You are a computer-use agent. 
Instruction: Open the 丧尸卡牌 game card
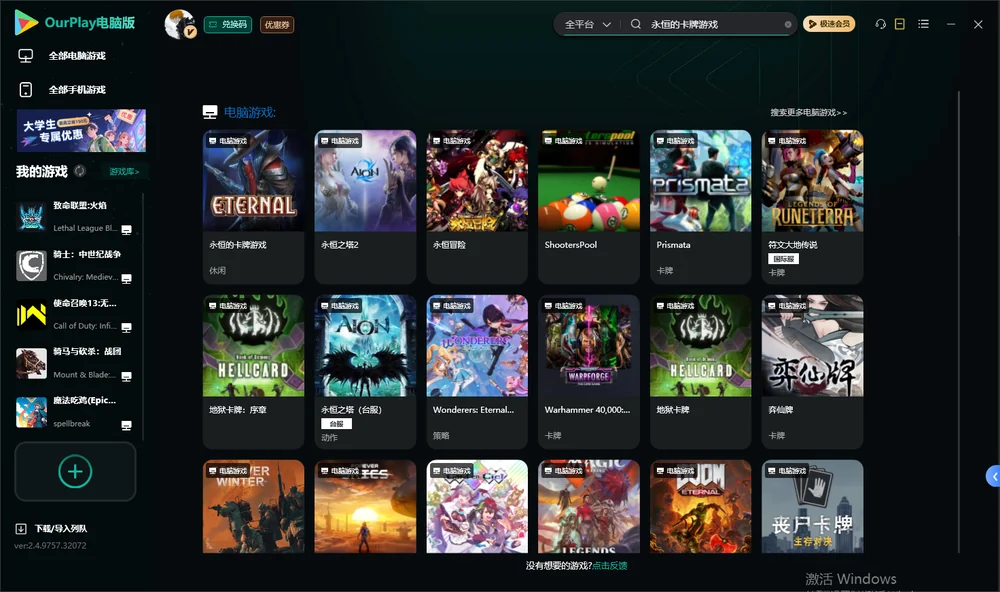click(x=812, y=507)
